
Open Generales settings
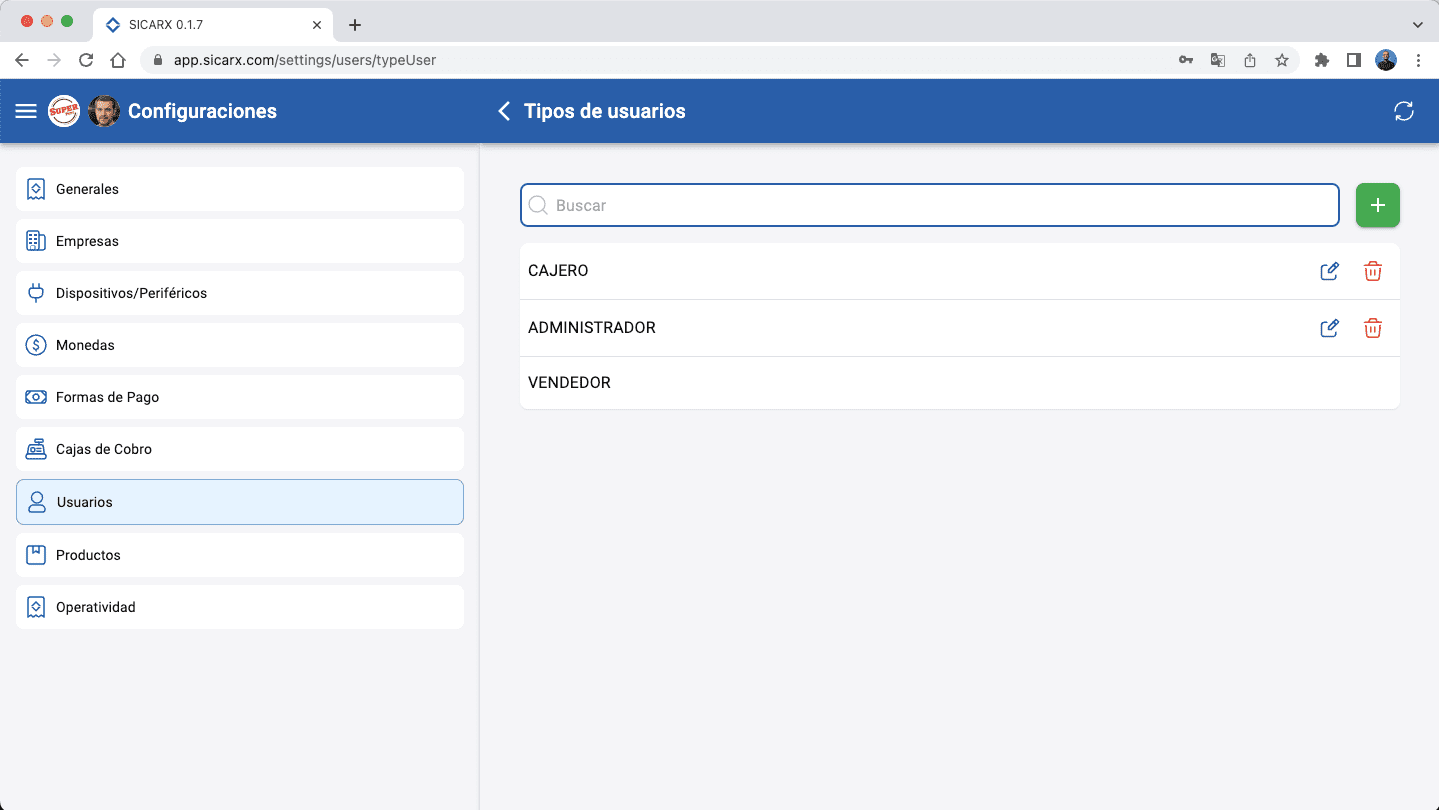tap(240, 189)
